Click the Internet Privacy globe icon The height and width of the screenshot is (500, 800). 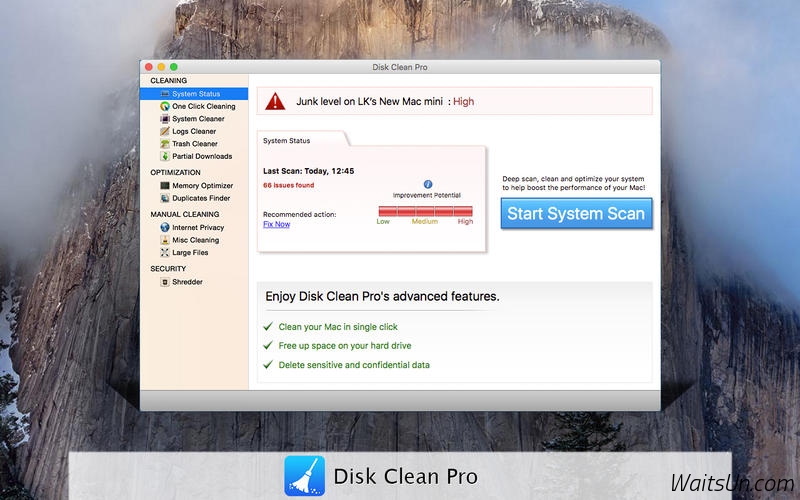(x=165, y=228)
